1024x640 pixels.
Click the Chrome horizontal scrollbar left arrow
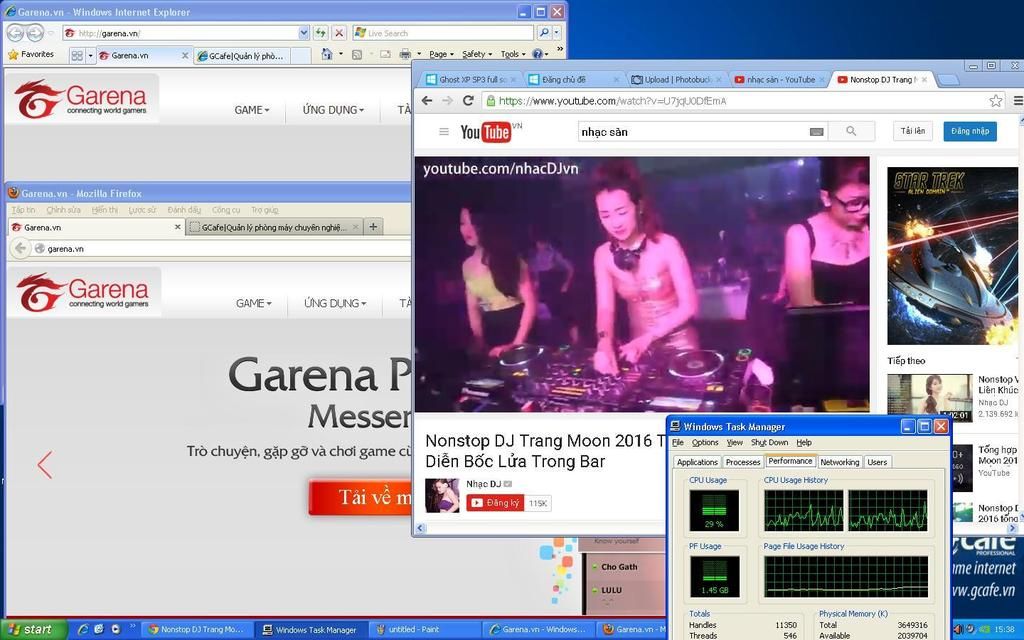coord(421,528)
